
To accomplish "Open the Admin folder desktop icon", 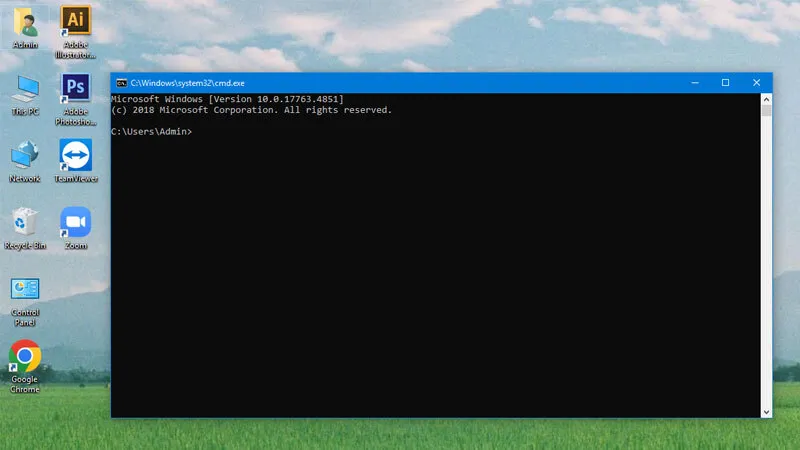I will 25,28.
